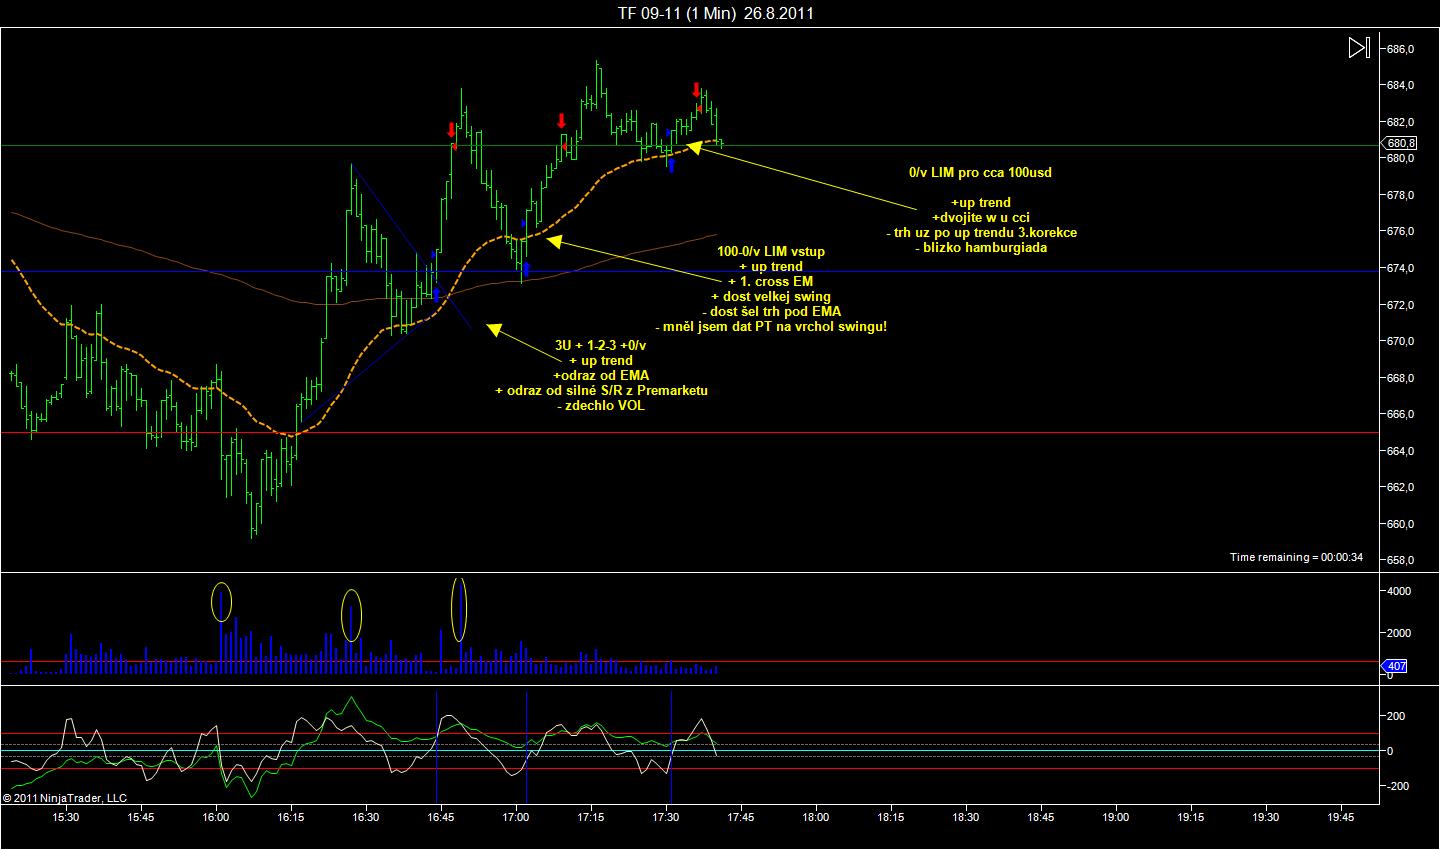
Task: Click the chart title TF 09-11 (1 Min)
Action: point(677,13)
